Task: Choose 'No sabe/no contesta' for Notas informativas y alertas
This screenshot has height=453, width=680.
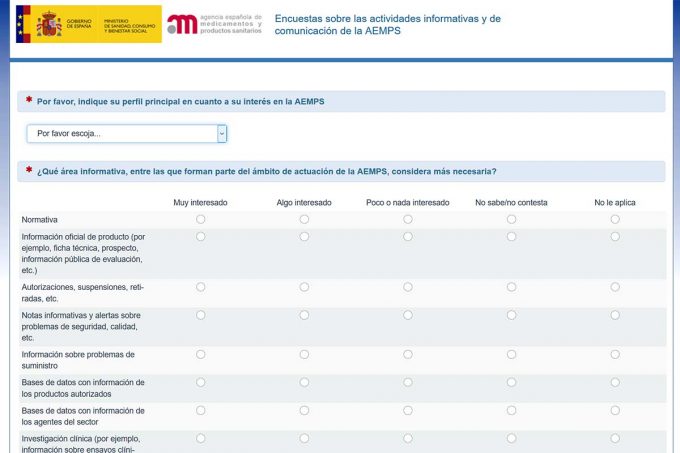Action: point(511,315)
